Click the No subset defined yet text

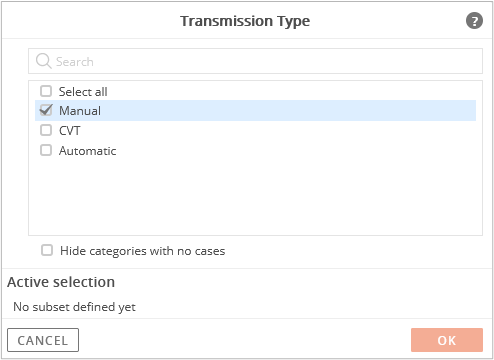coord(74,307)
